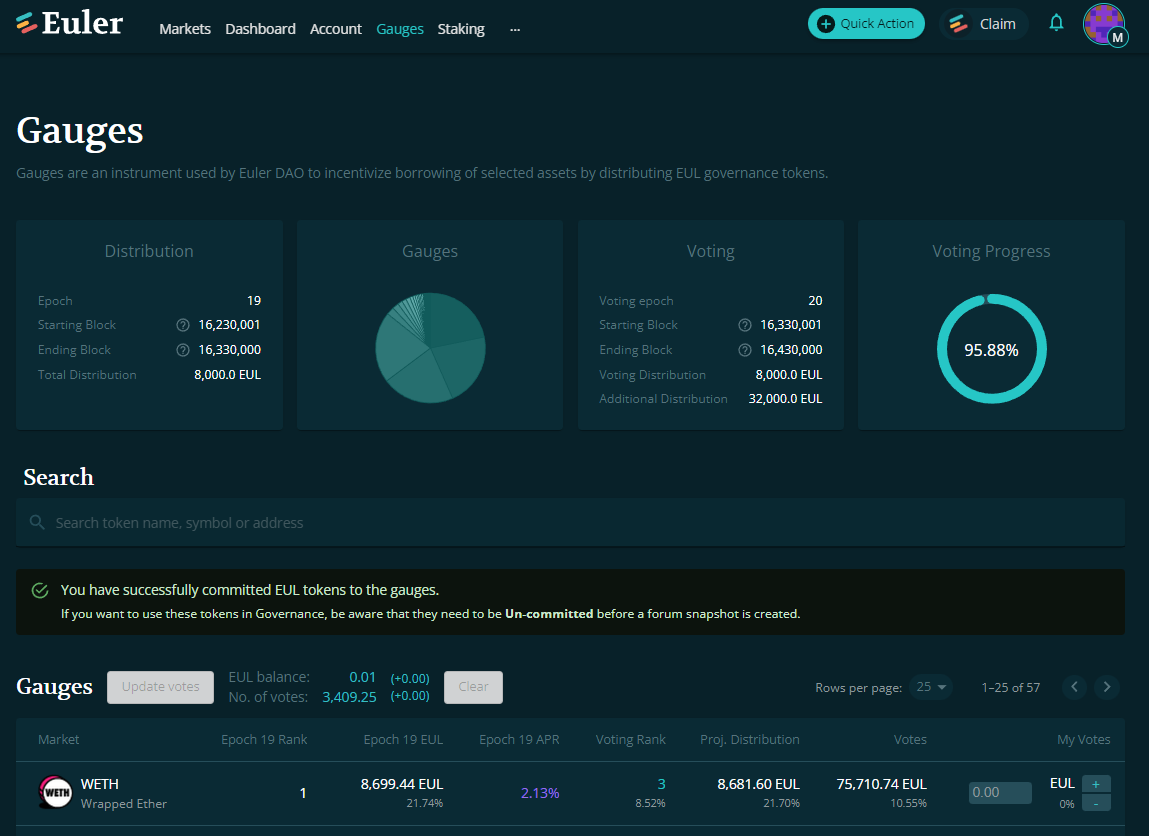Image resolution: width=1149 pixels, height=836 pixels.
Task: Go to next page of gauges
Action: pyautogui.click(x=1106, y=687)
